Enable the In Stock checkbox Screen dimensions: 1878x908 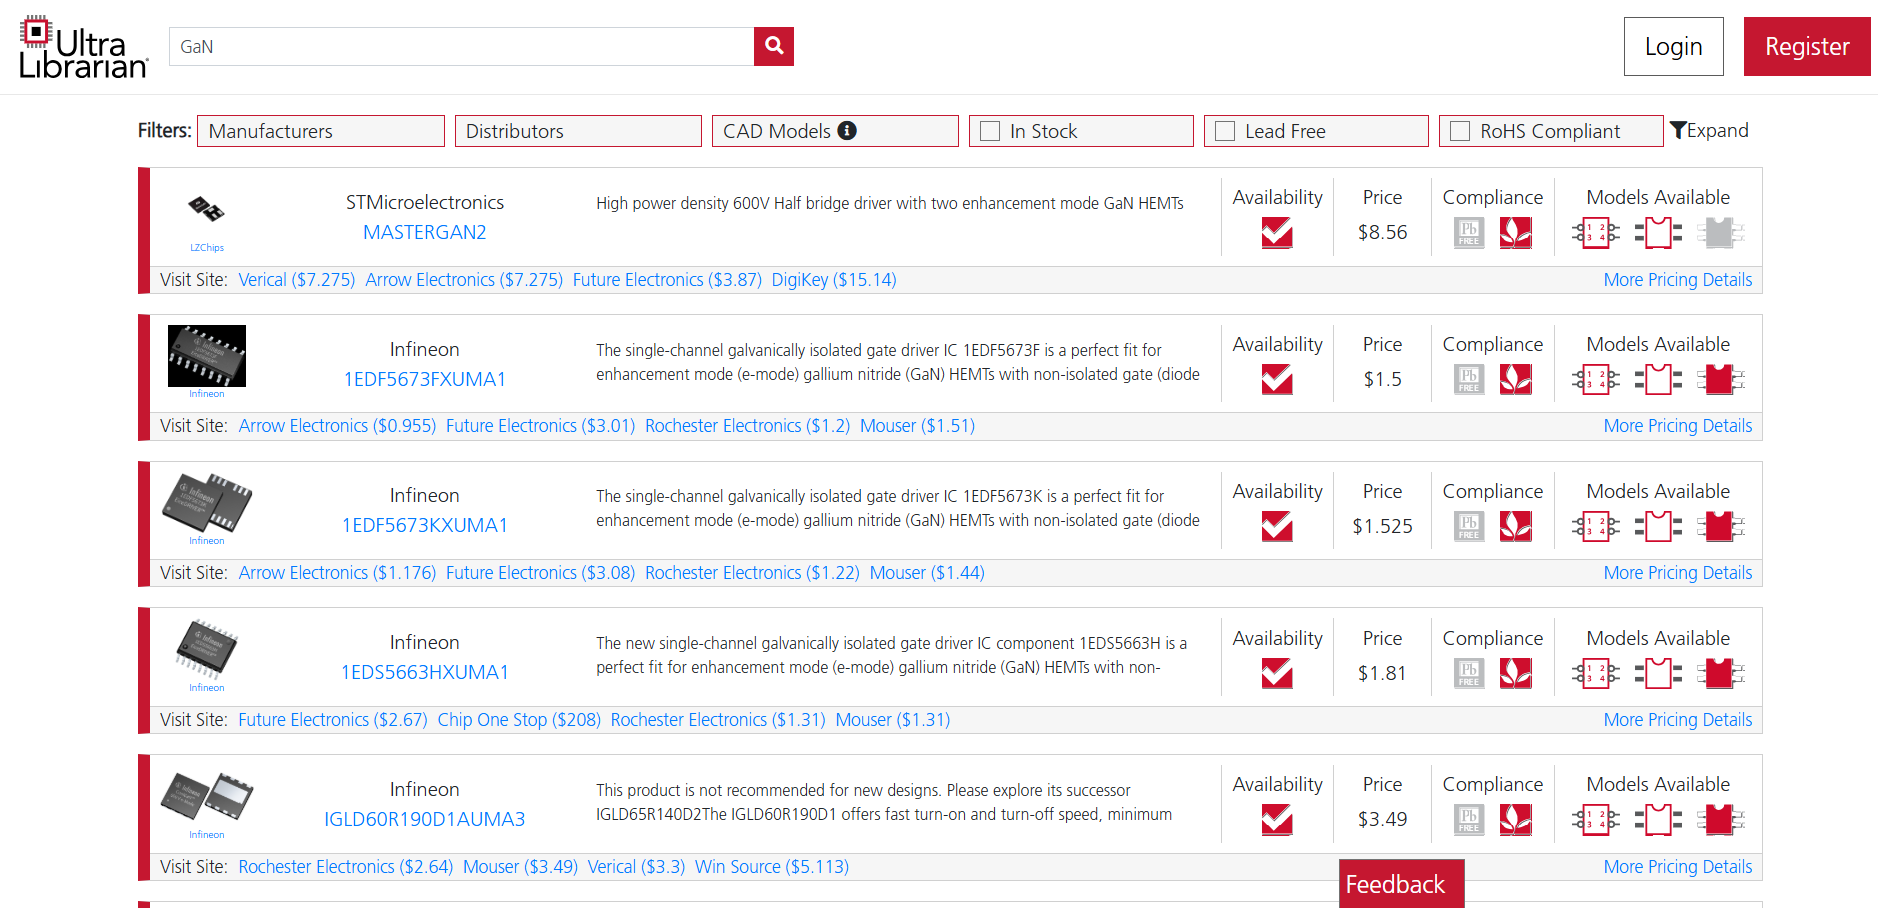coord(990,131)
